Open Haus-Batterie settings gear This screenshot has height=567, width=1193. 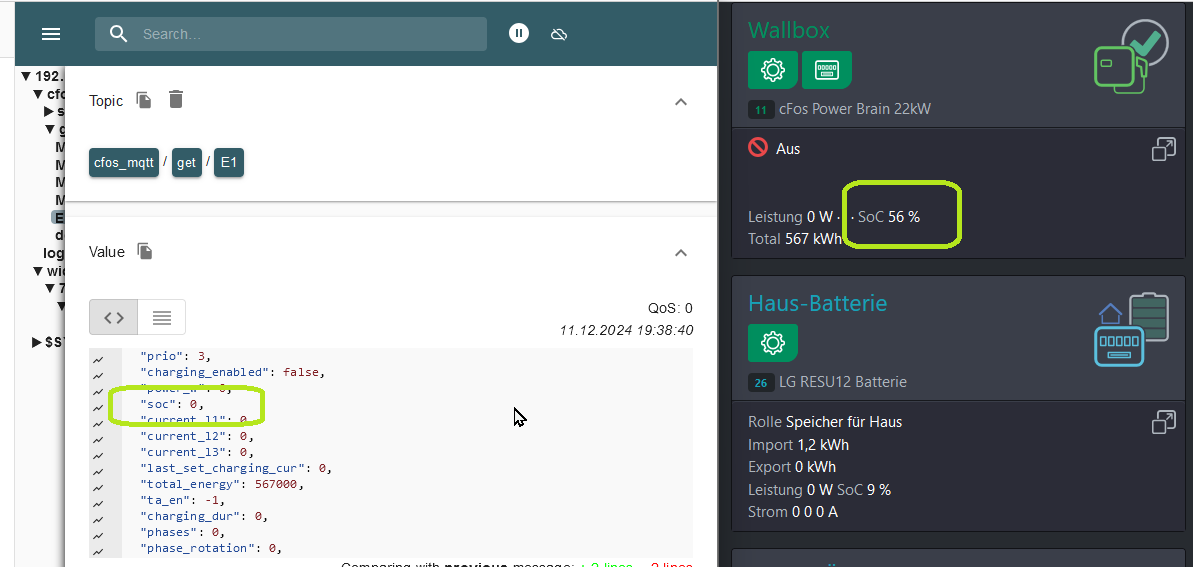(x=773, y=342)
